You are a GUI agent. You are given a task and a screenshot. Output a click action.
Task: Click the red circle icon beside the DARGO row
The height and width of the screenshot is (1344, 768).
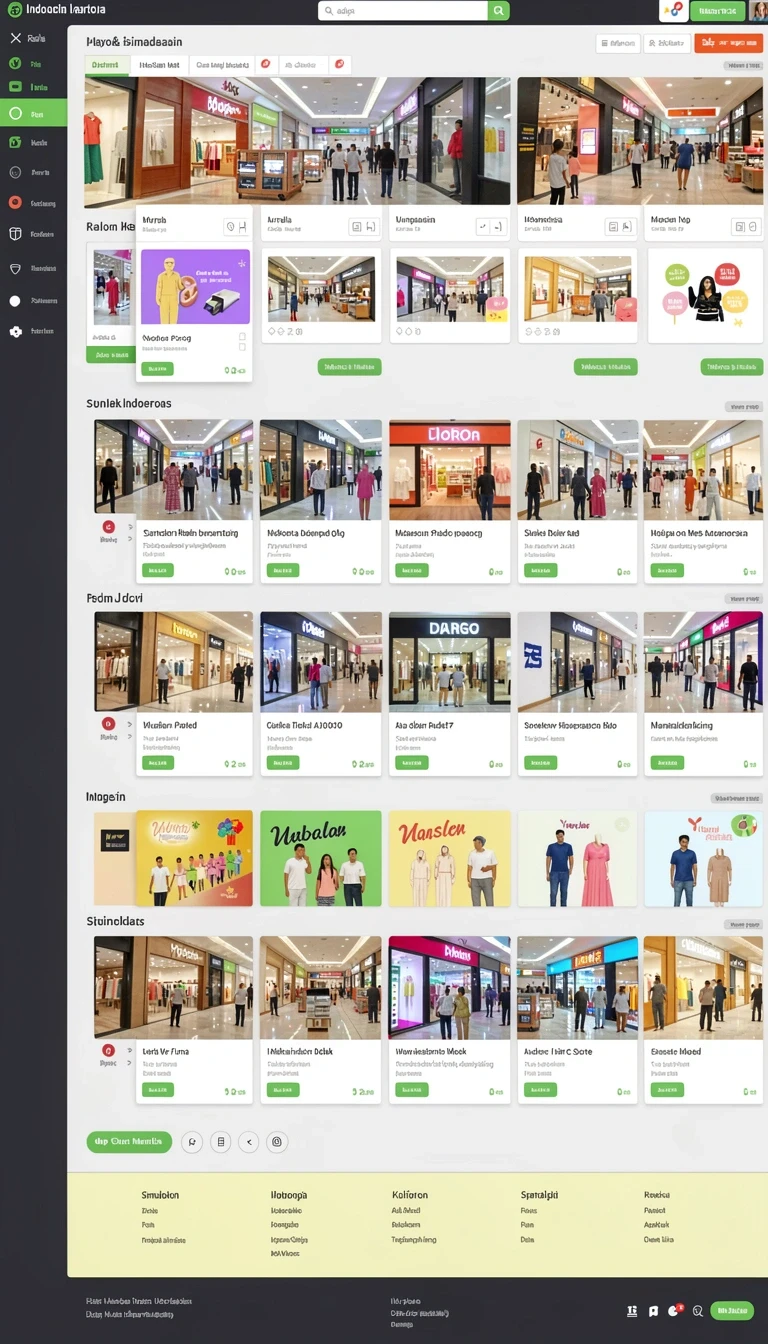click(x=108, y=723)
